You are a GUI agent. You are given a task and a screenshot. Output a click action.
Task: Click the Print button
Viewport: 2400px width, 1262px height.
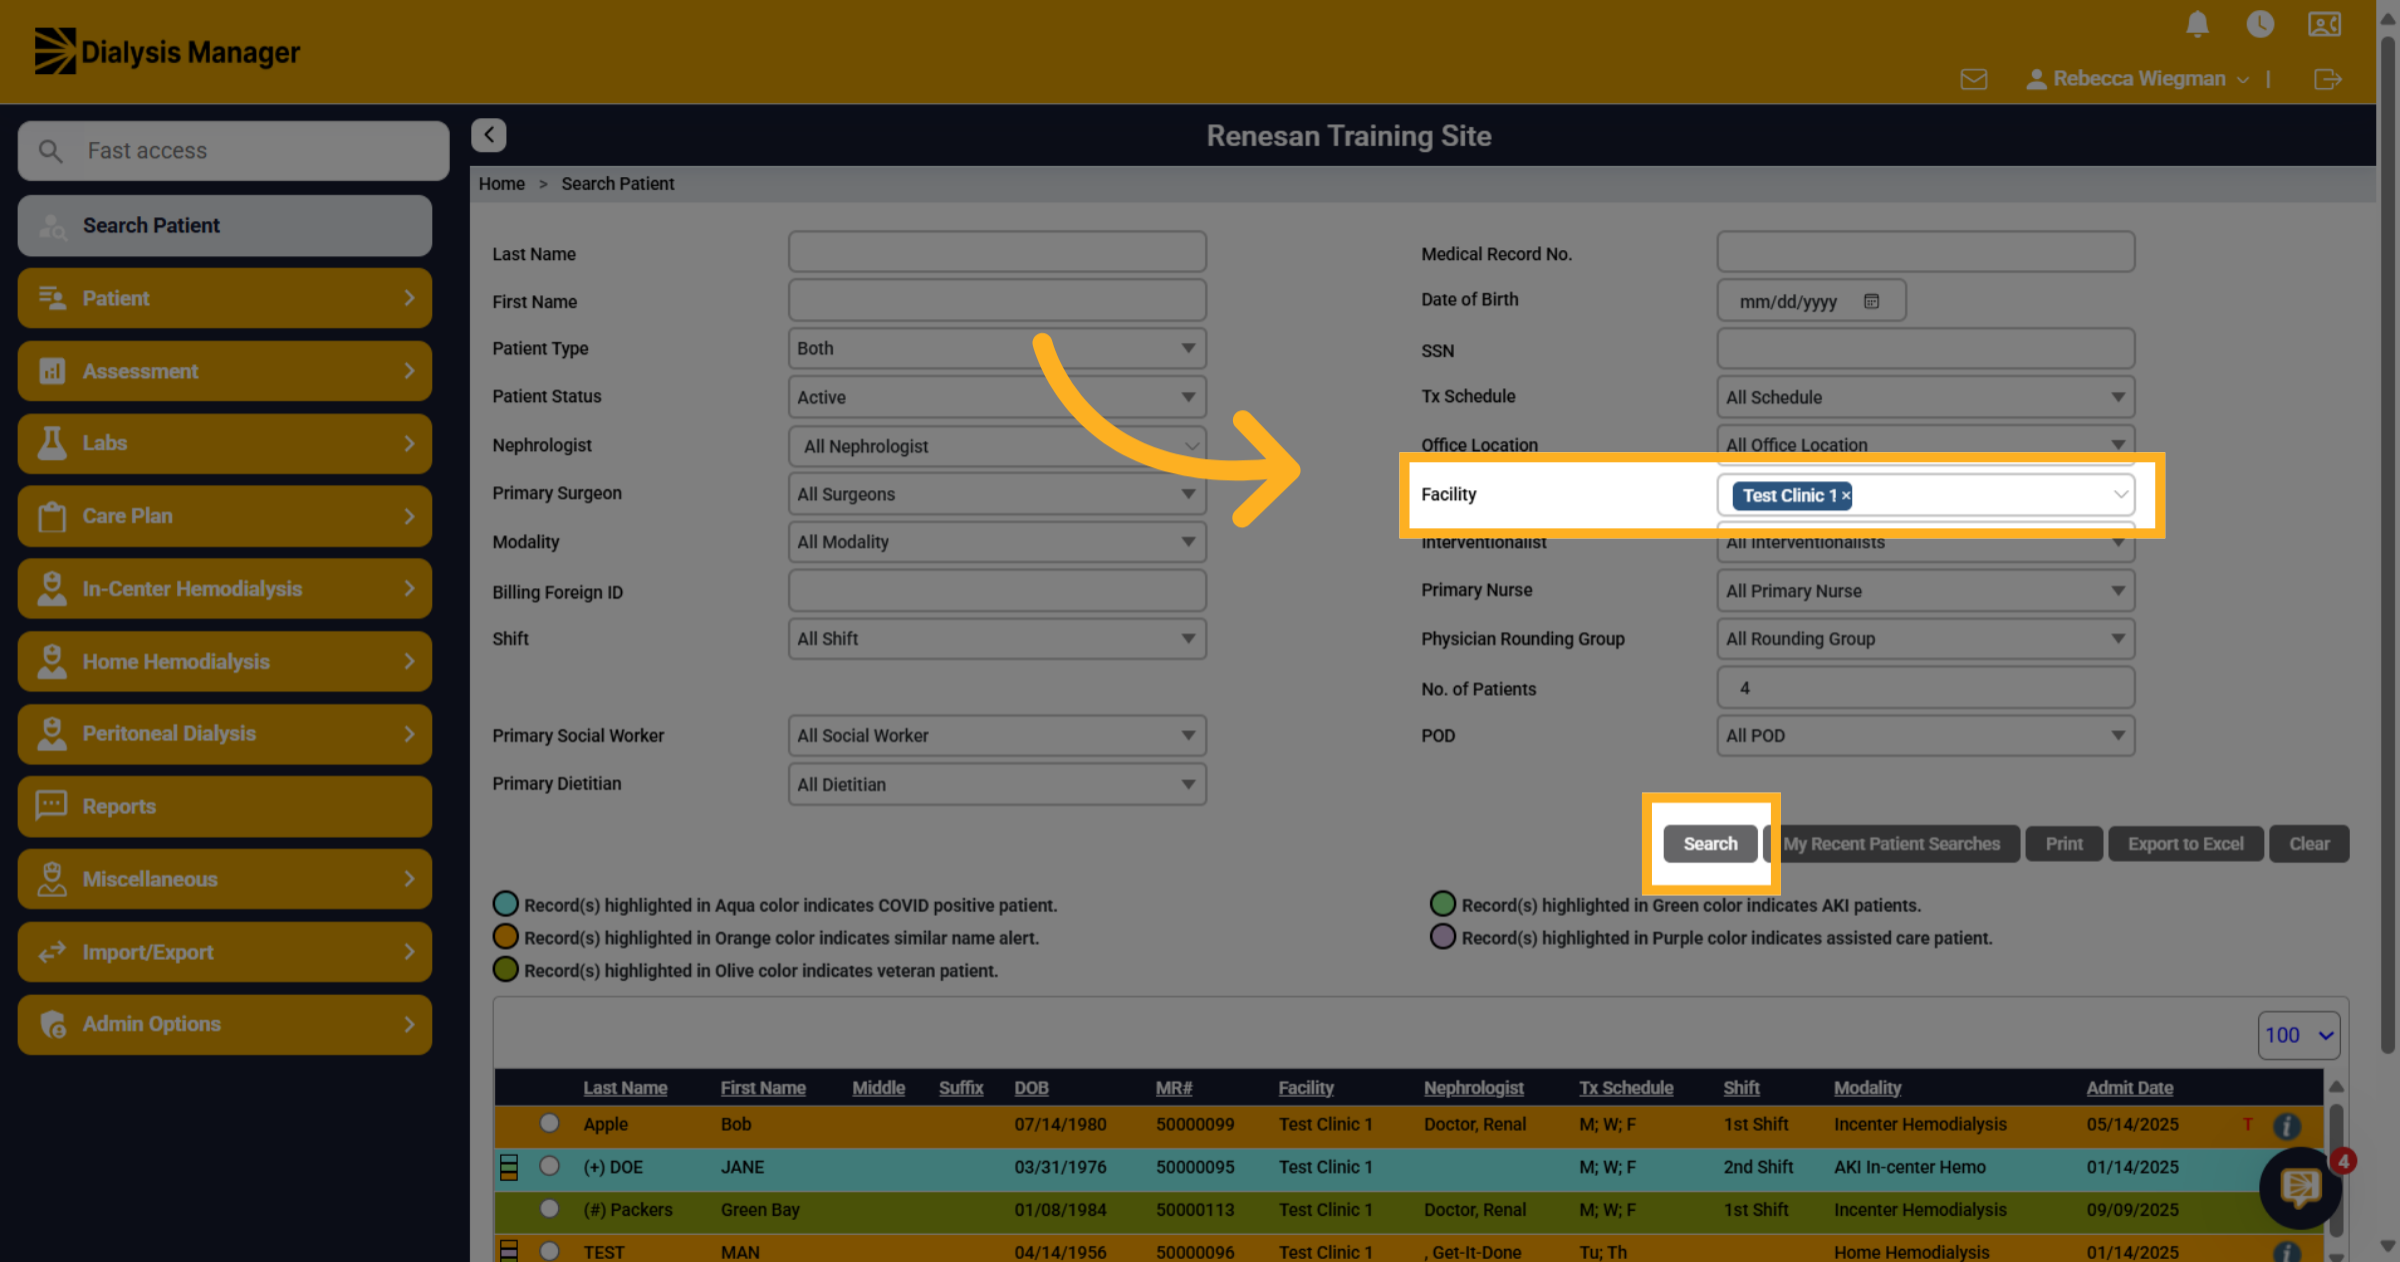coord(2064,844)
